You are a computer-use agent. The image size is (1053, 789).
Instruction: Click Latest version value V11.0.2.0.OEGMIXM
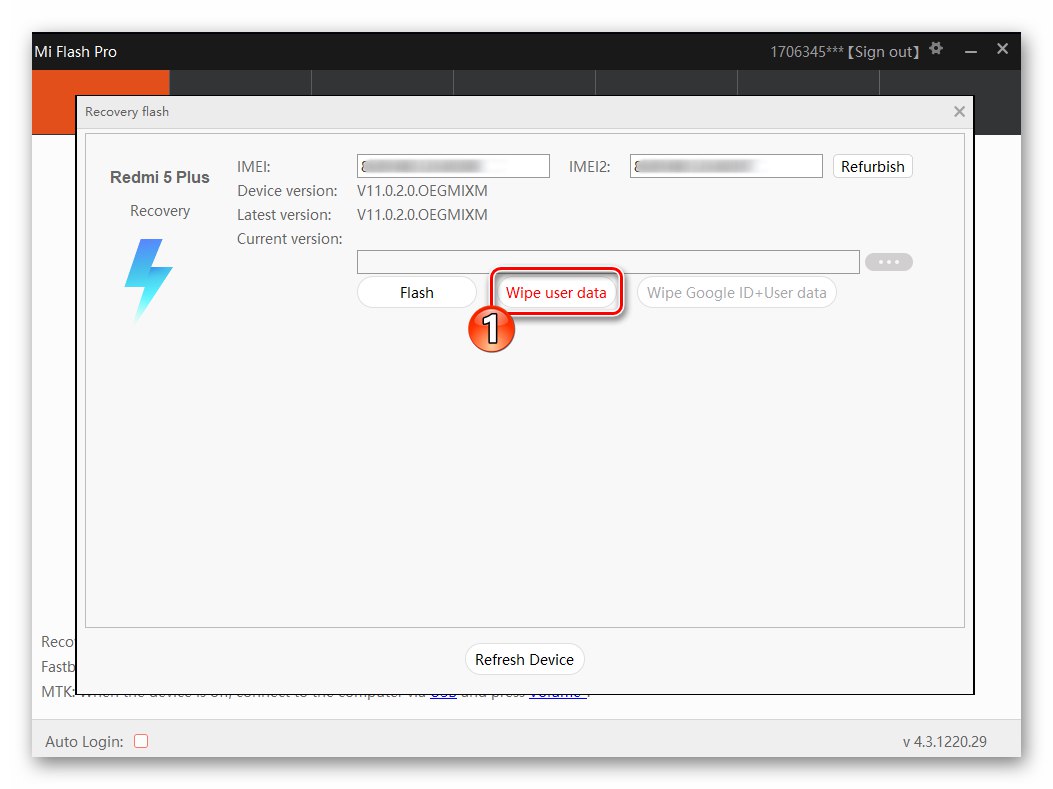(x=422, y=215)
